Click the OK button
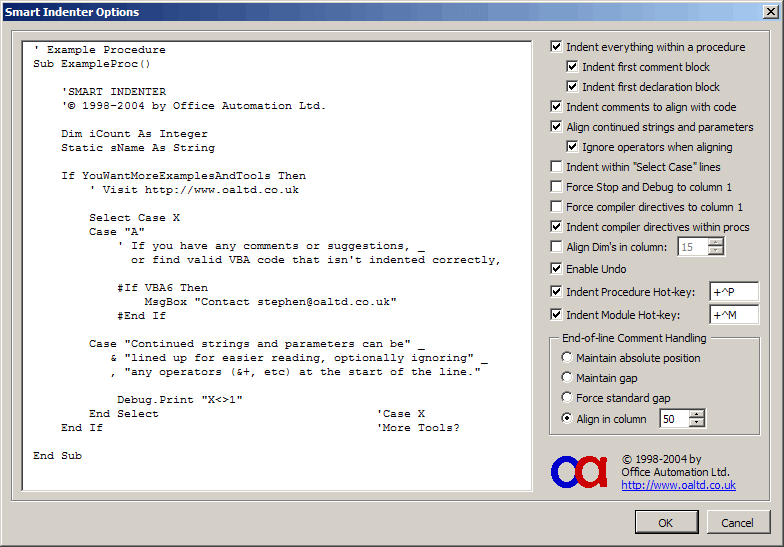 (x=666, y=522)
